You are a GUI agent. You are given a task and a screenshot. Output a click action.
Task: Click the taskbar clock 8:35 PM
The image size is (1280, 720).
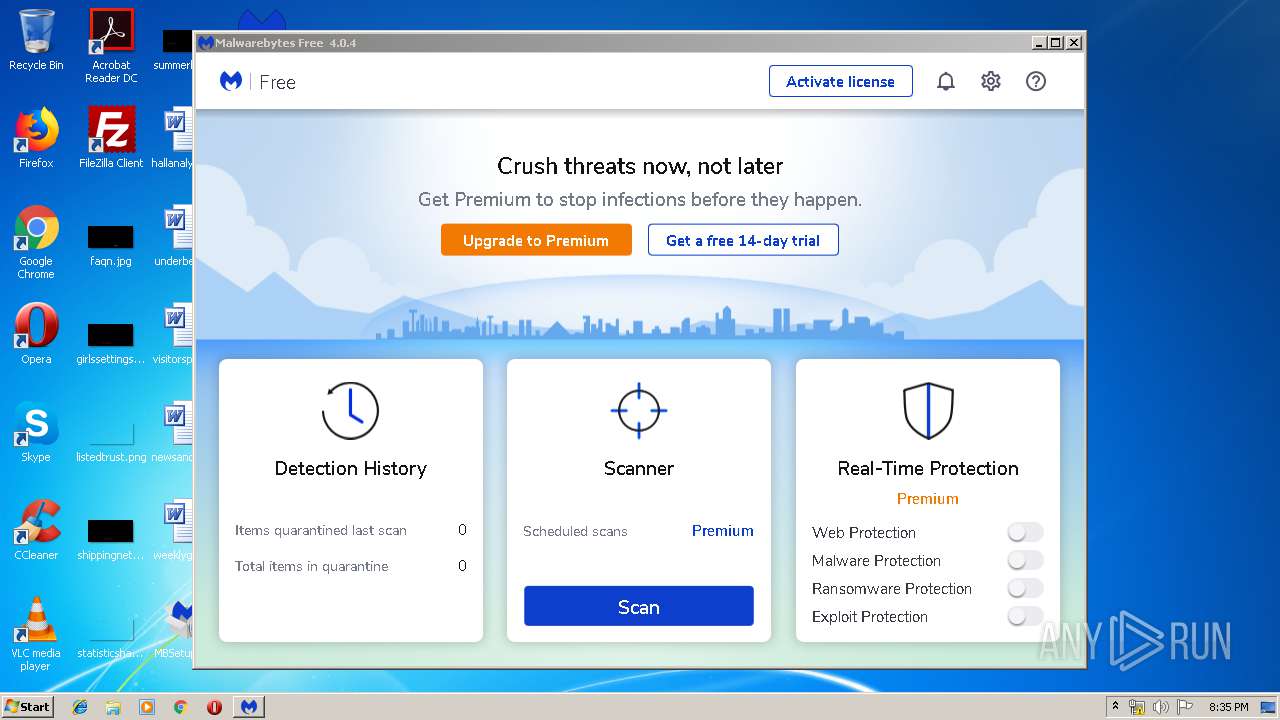[x=1228, y=707]
